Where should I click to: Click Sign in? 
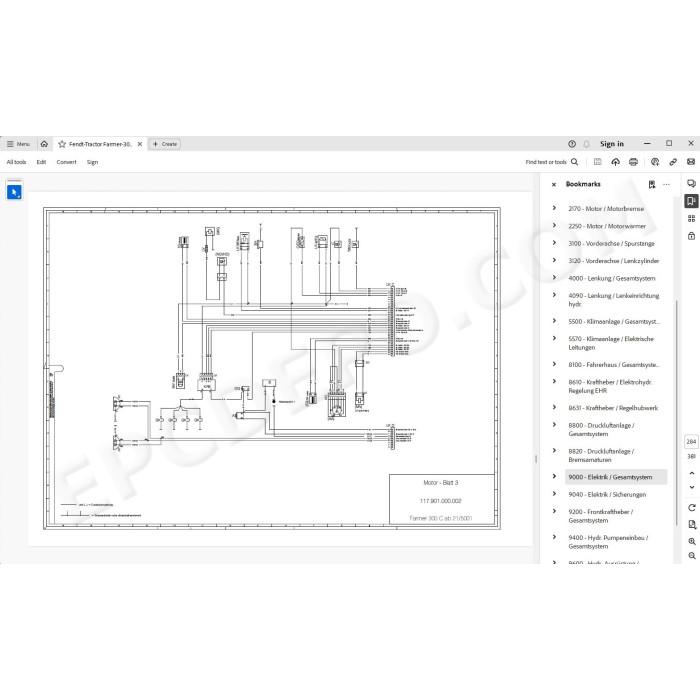click(x=612, y=144)
